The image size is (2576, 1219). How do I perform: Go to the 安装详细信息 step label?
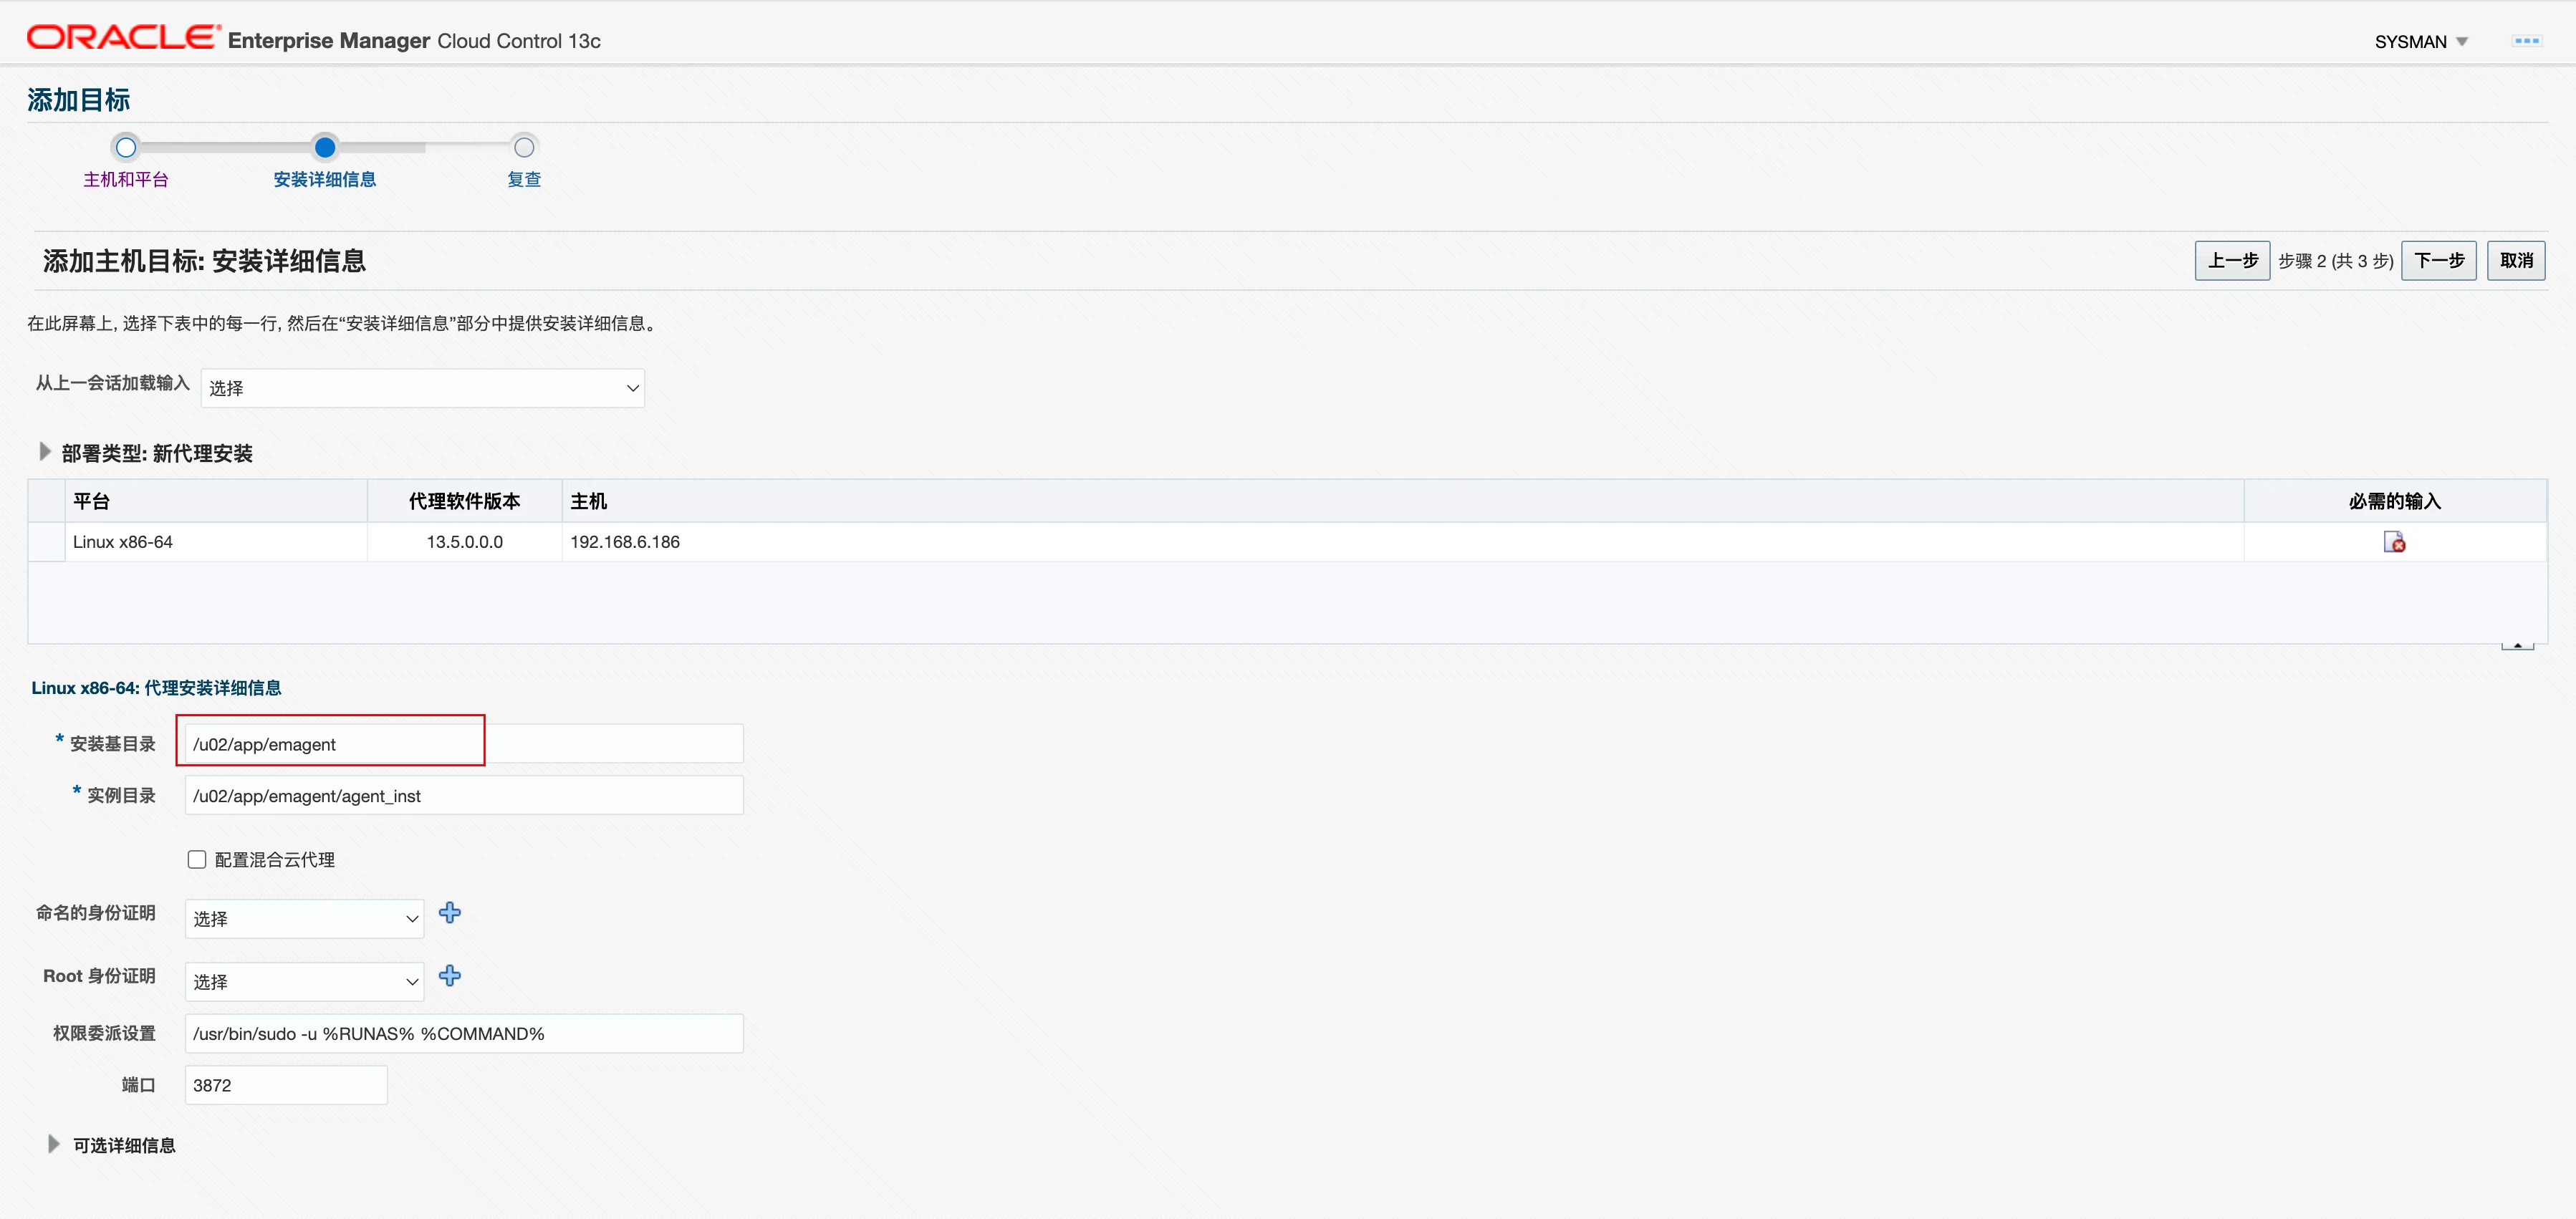(x=324, y=179)
